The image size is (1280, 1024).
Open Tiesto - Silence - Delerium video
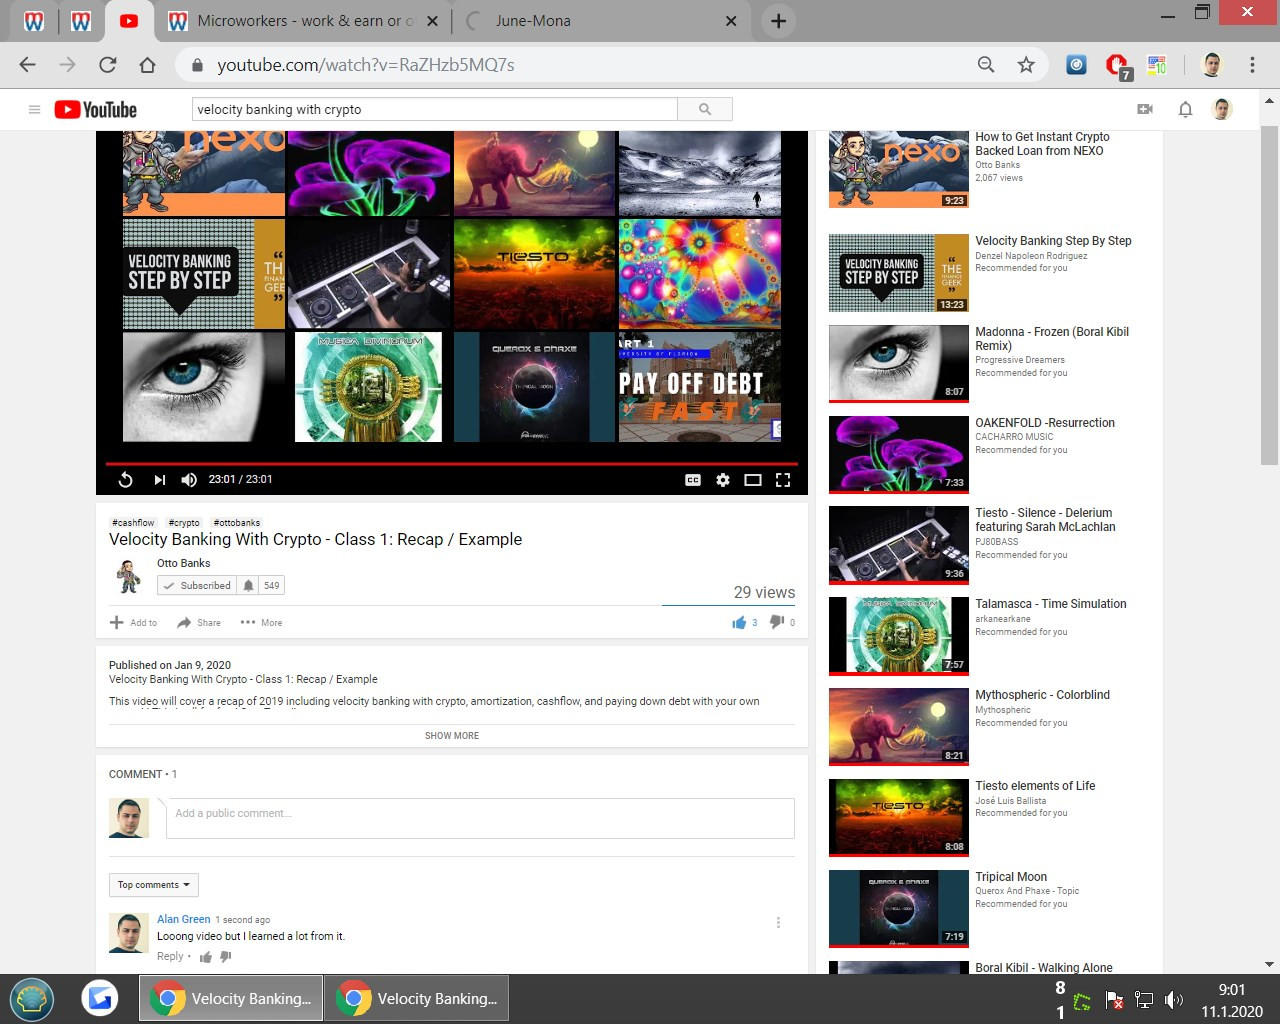(1045, 520)
